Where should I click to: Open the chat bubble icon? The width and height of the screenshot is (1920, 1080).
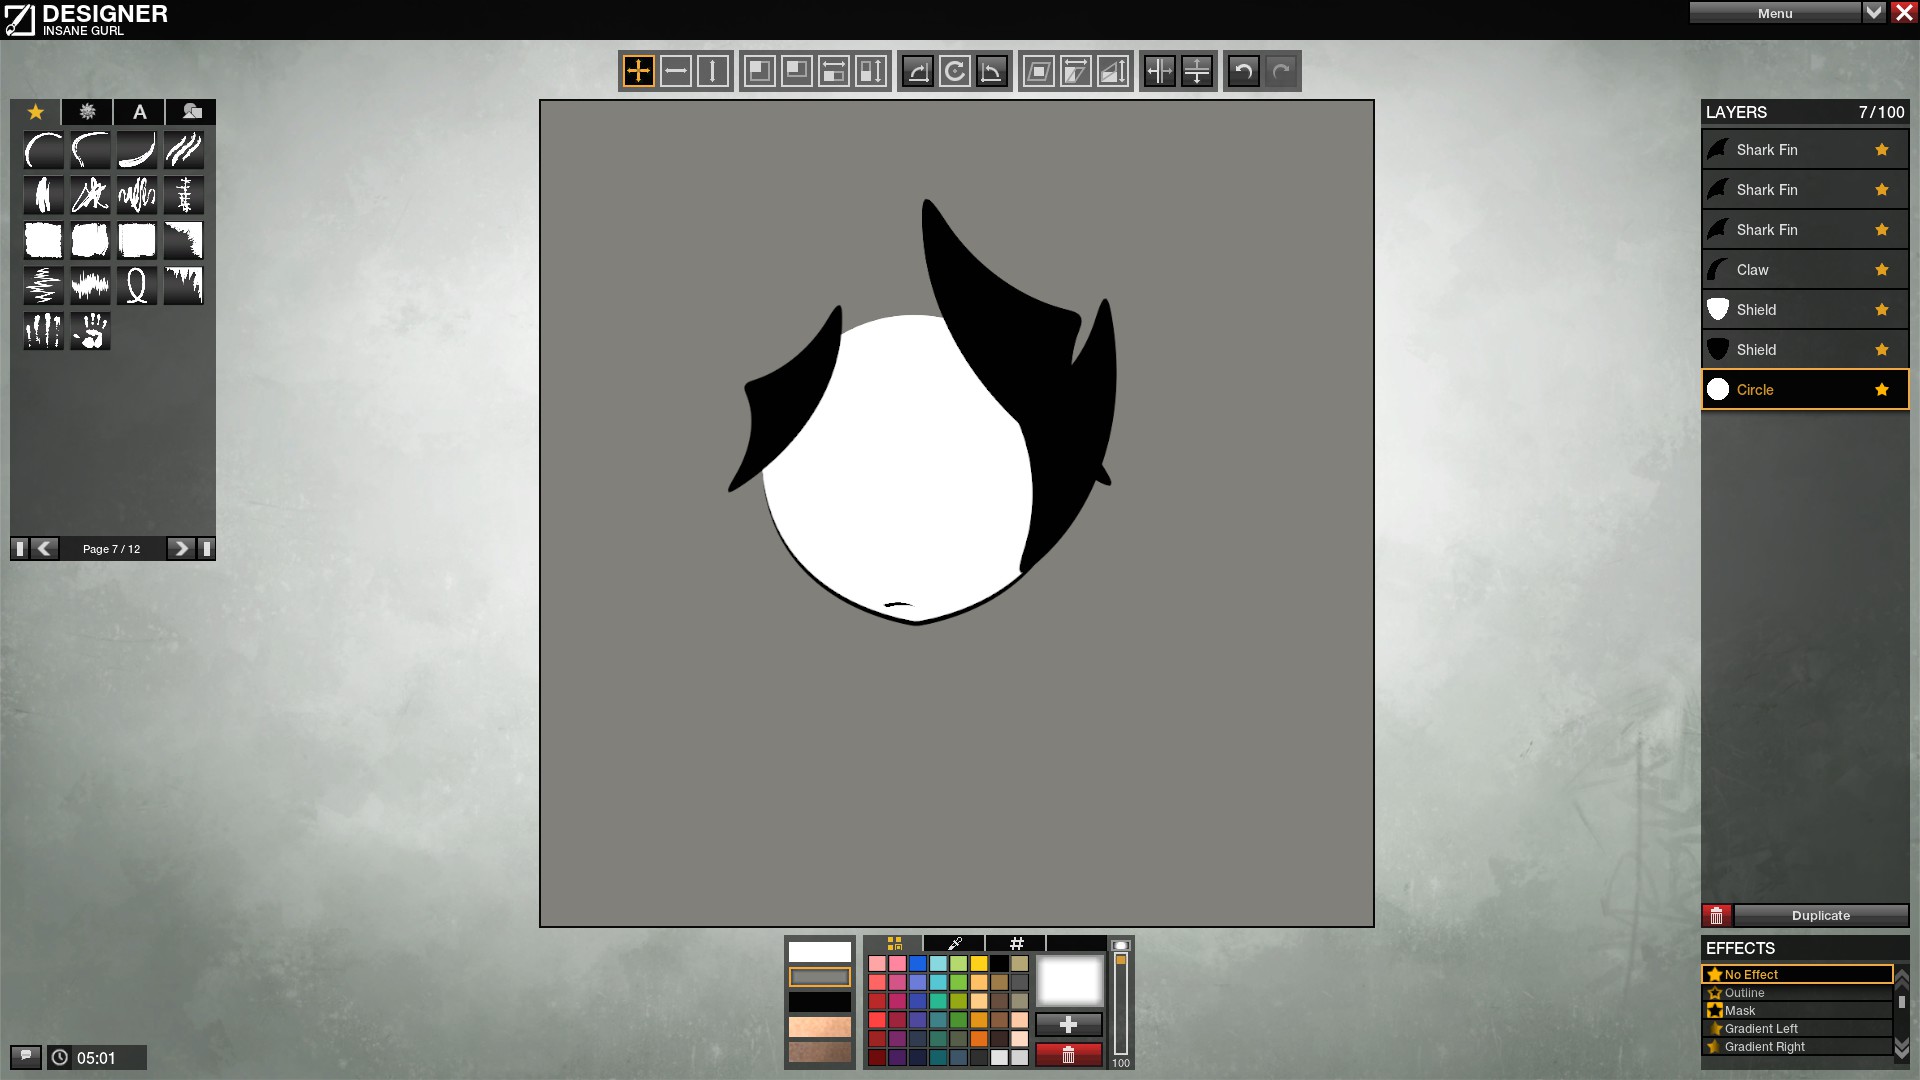[26, 1057]
